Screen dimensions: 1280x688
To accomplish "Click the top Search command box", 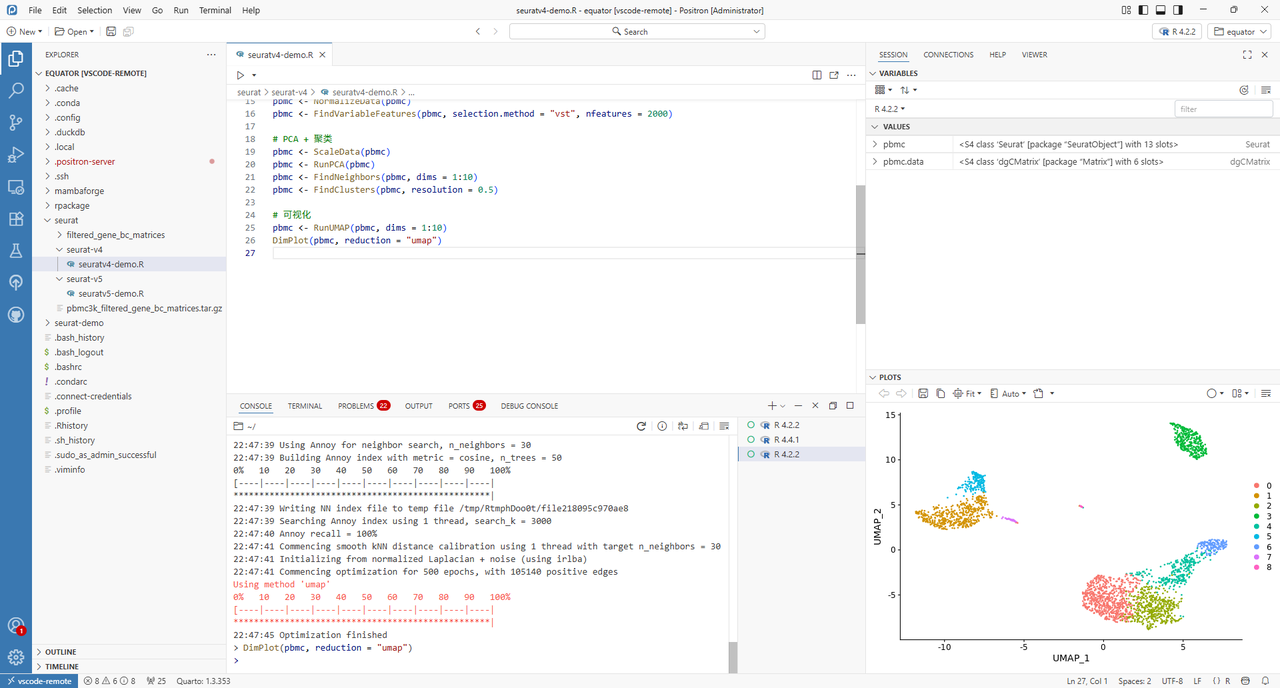I will pyautogui.click(x=637, y=32).
